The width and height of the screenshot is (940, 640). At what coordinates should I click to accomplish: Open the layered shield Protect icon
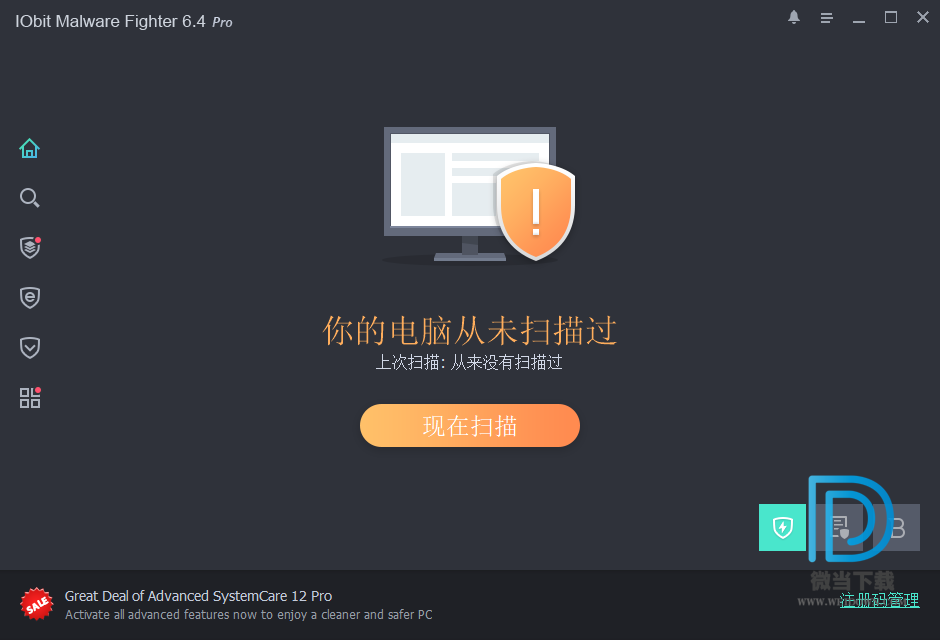click(30, 247)
